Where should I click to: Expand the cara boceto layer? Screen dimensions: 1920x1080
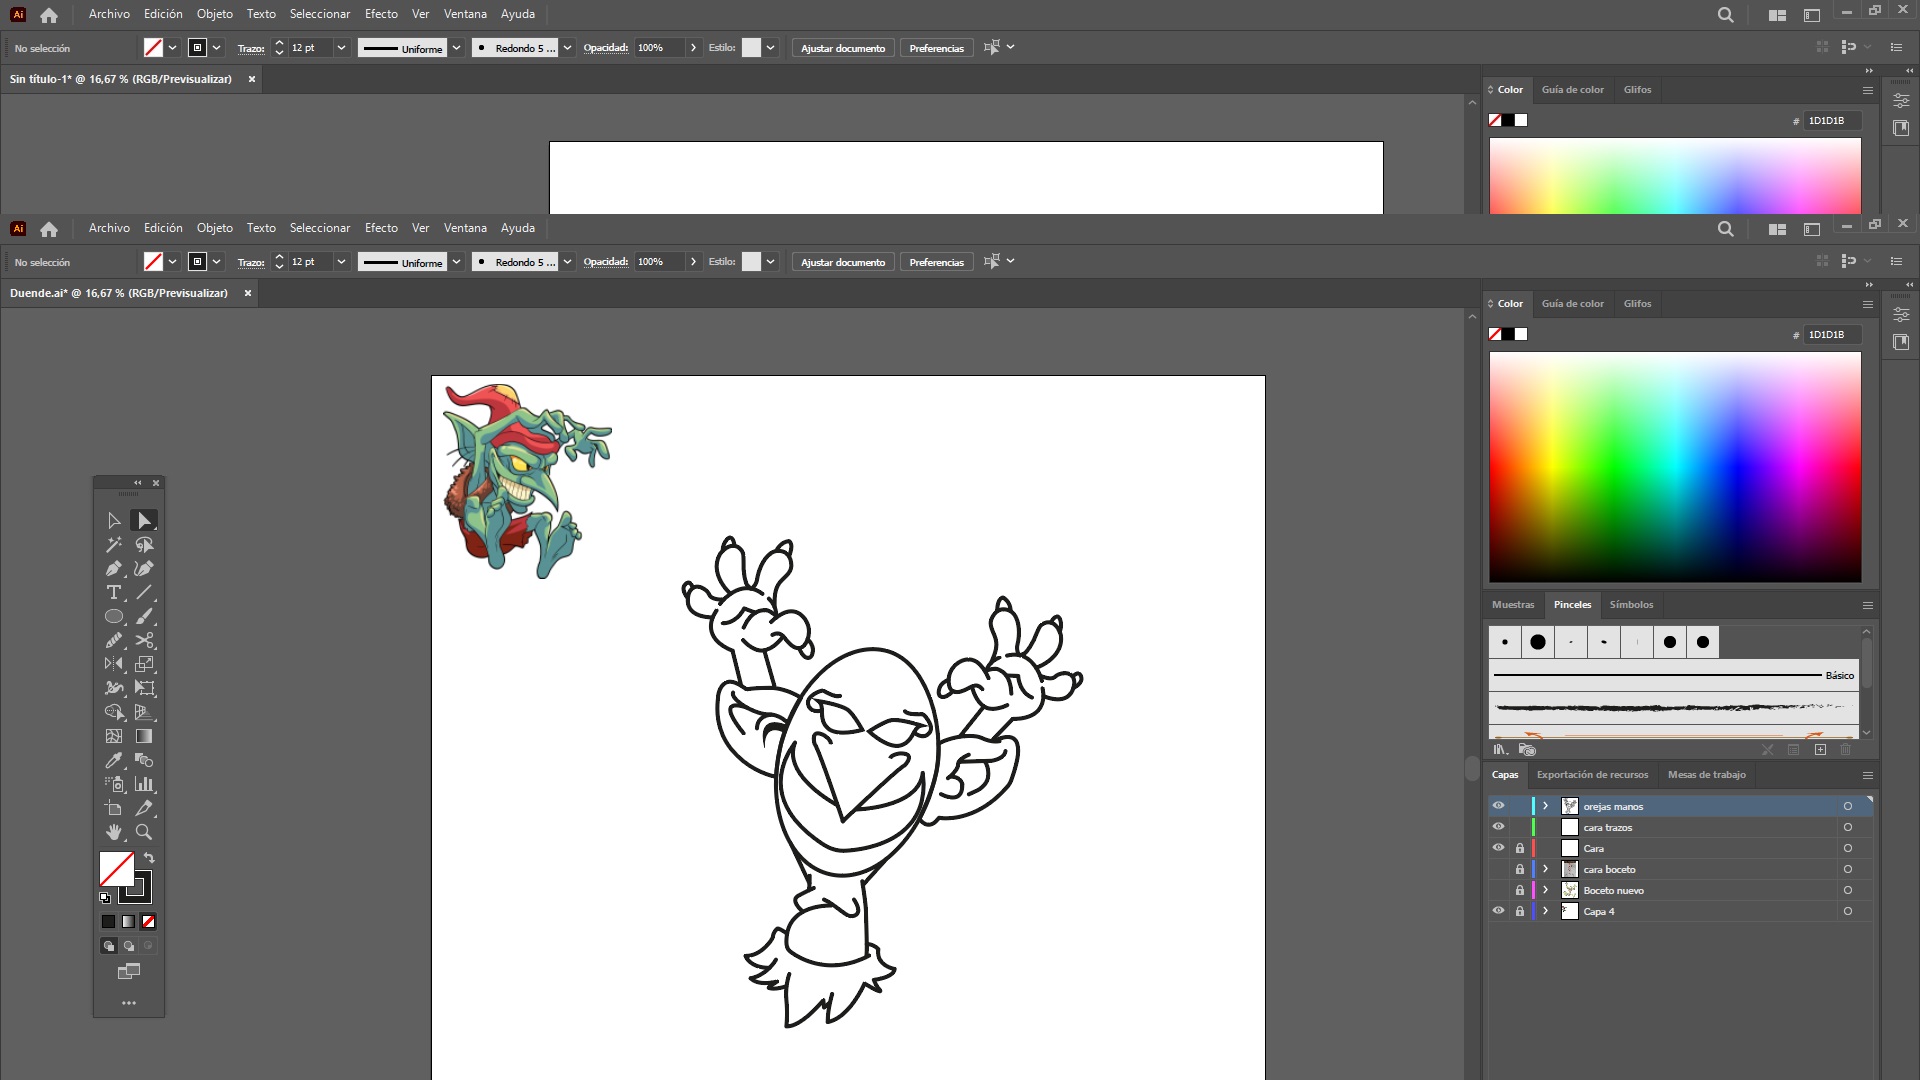1545,869
